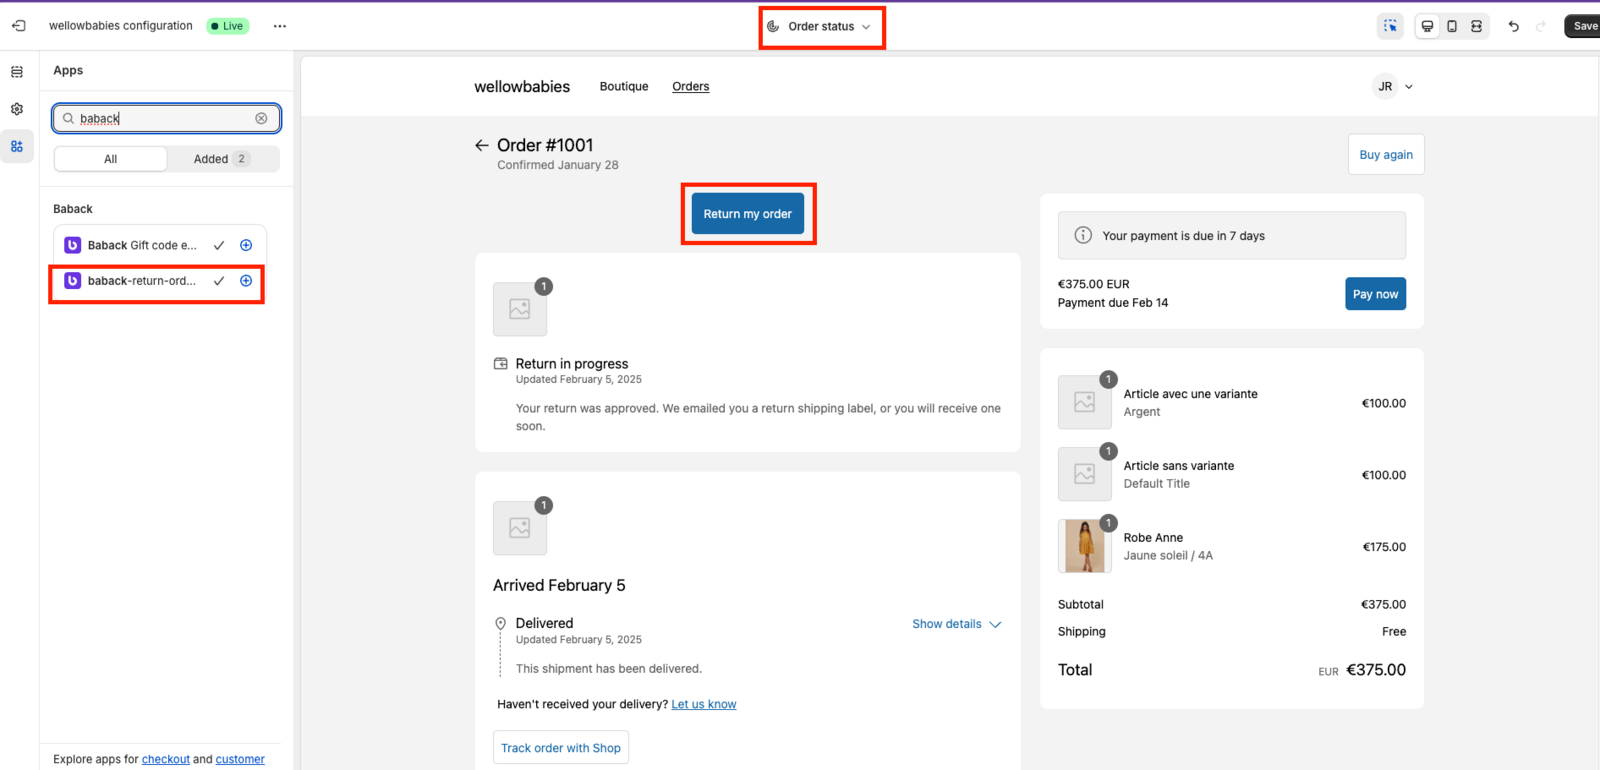Click the Baback Gift code row
This screenshot has height=770, width=1600.
pos(160,245)
